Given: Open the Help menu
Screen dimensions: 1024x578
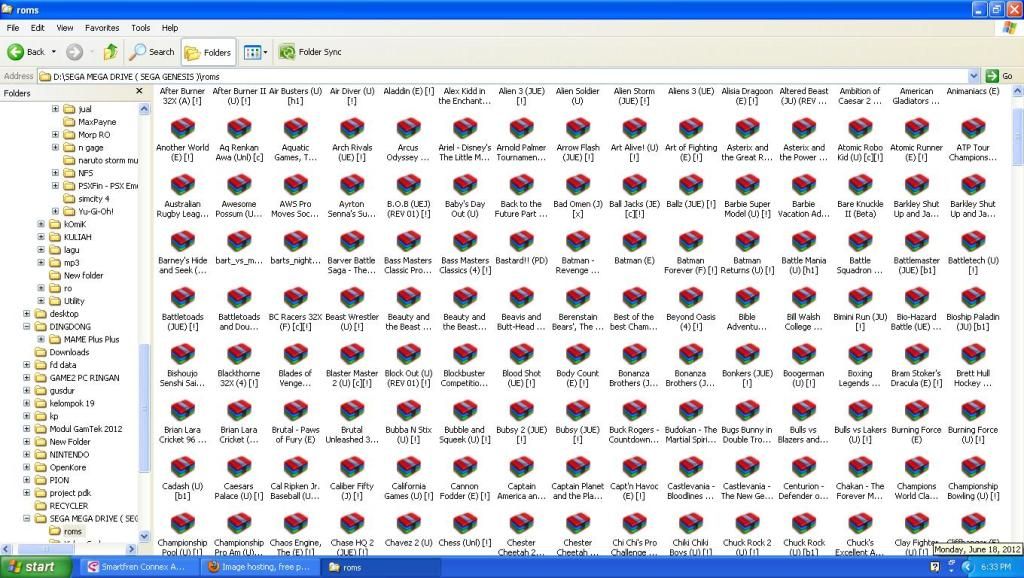Looking at the screenshot, I should [x=170, y=28].
